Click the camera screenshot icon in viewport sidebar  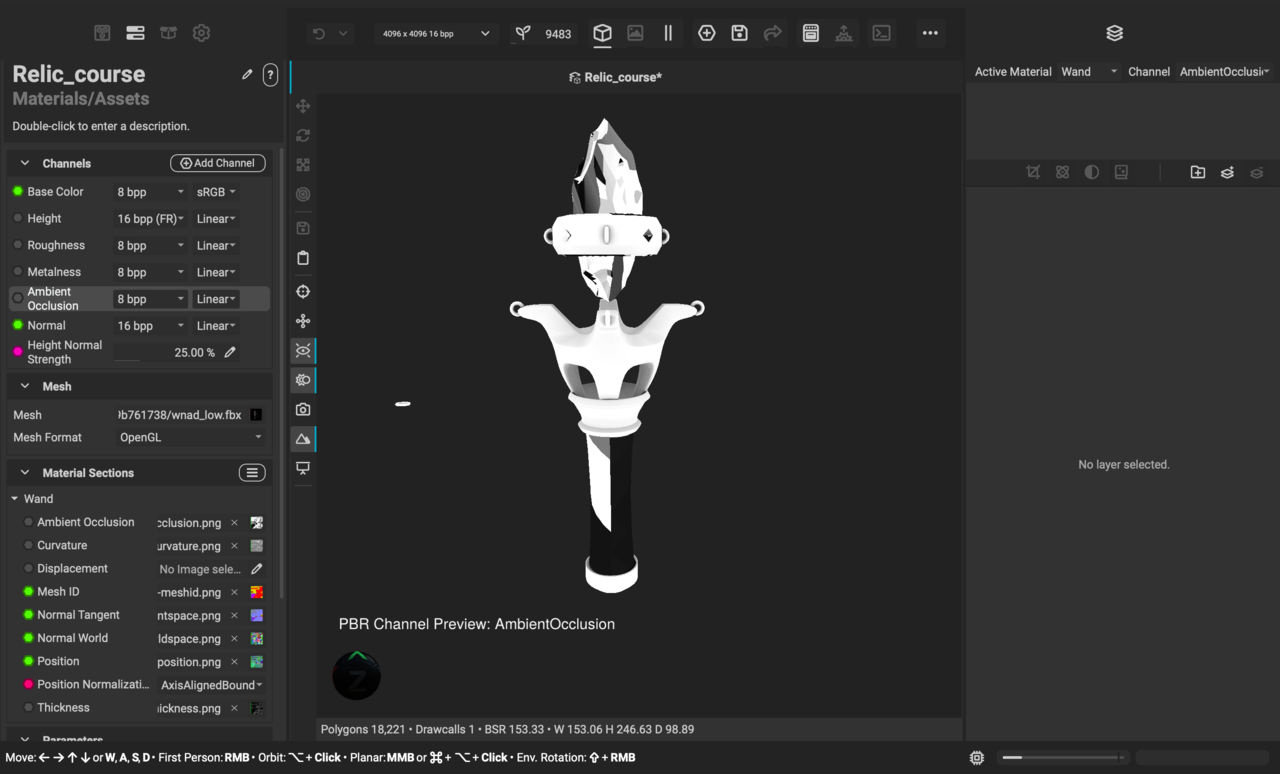coord(303,409)
